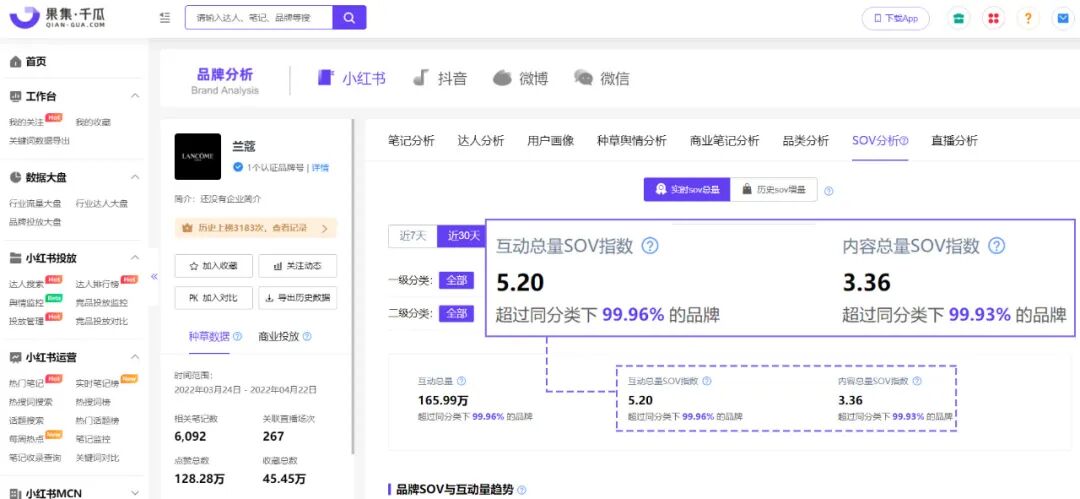Click the 小红书投放 folder icon

(x=15, y=258)
